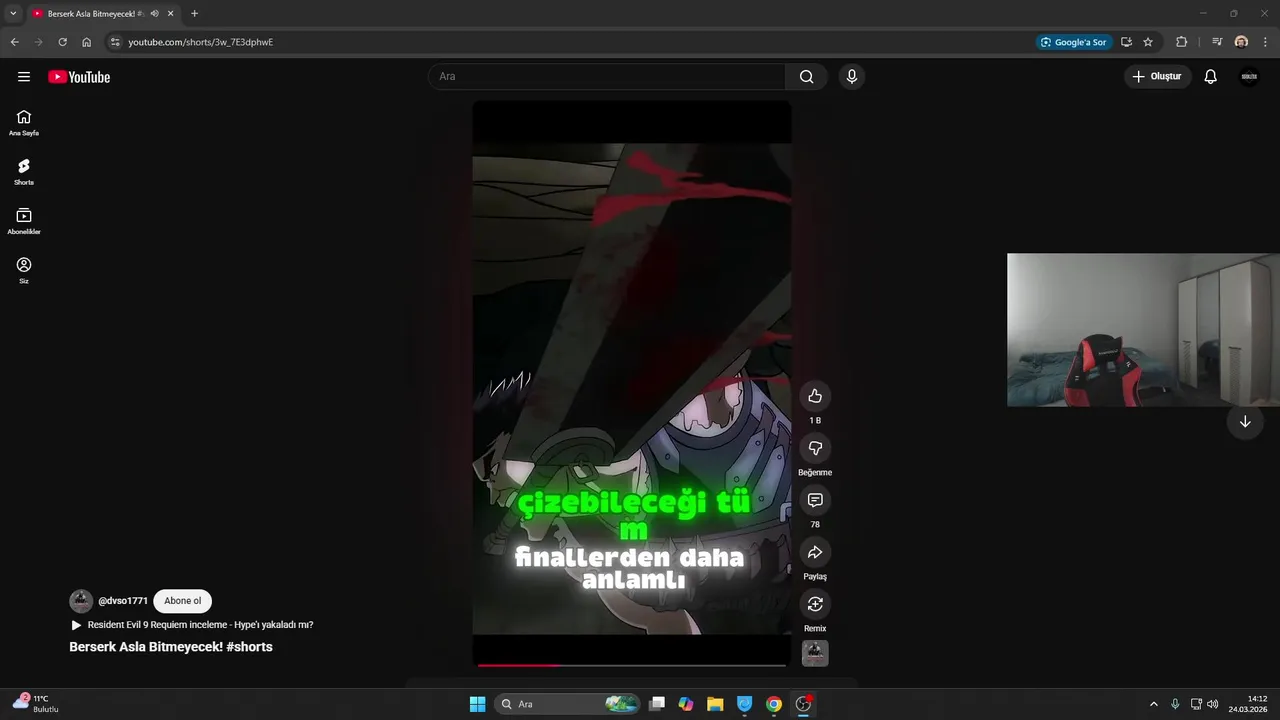1280x720 pixels.
Task: Open the system volume control
Action: pyautogui.click(x=1212, y=704)
